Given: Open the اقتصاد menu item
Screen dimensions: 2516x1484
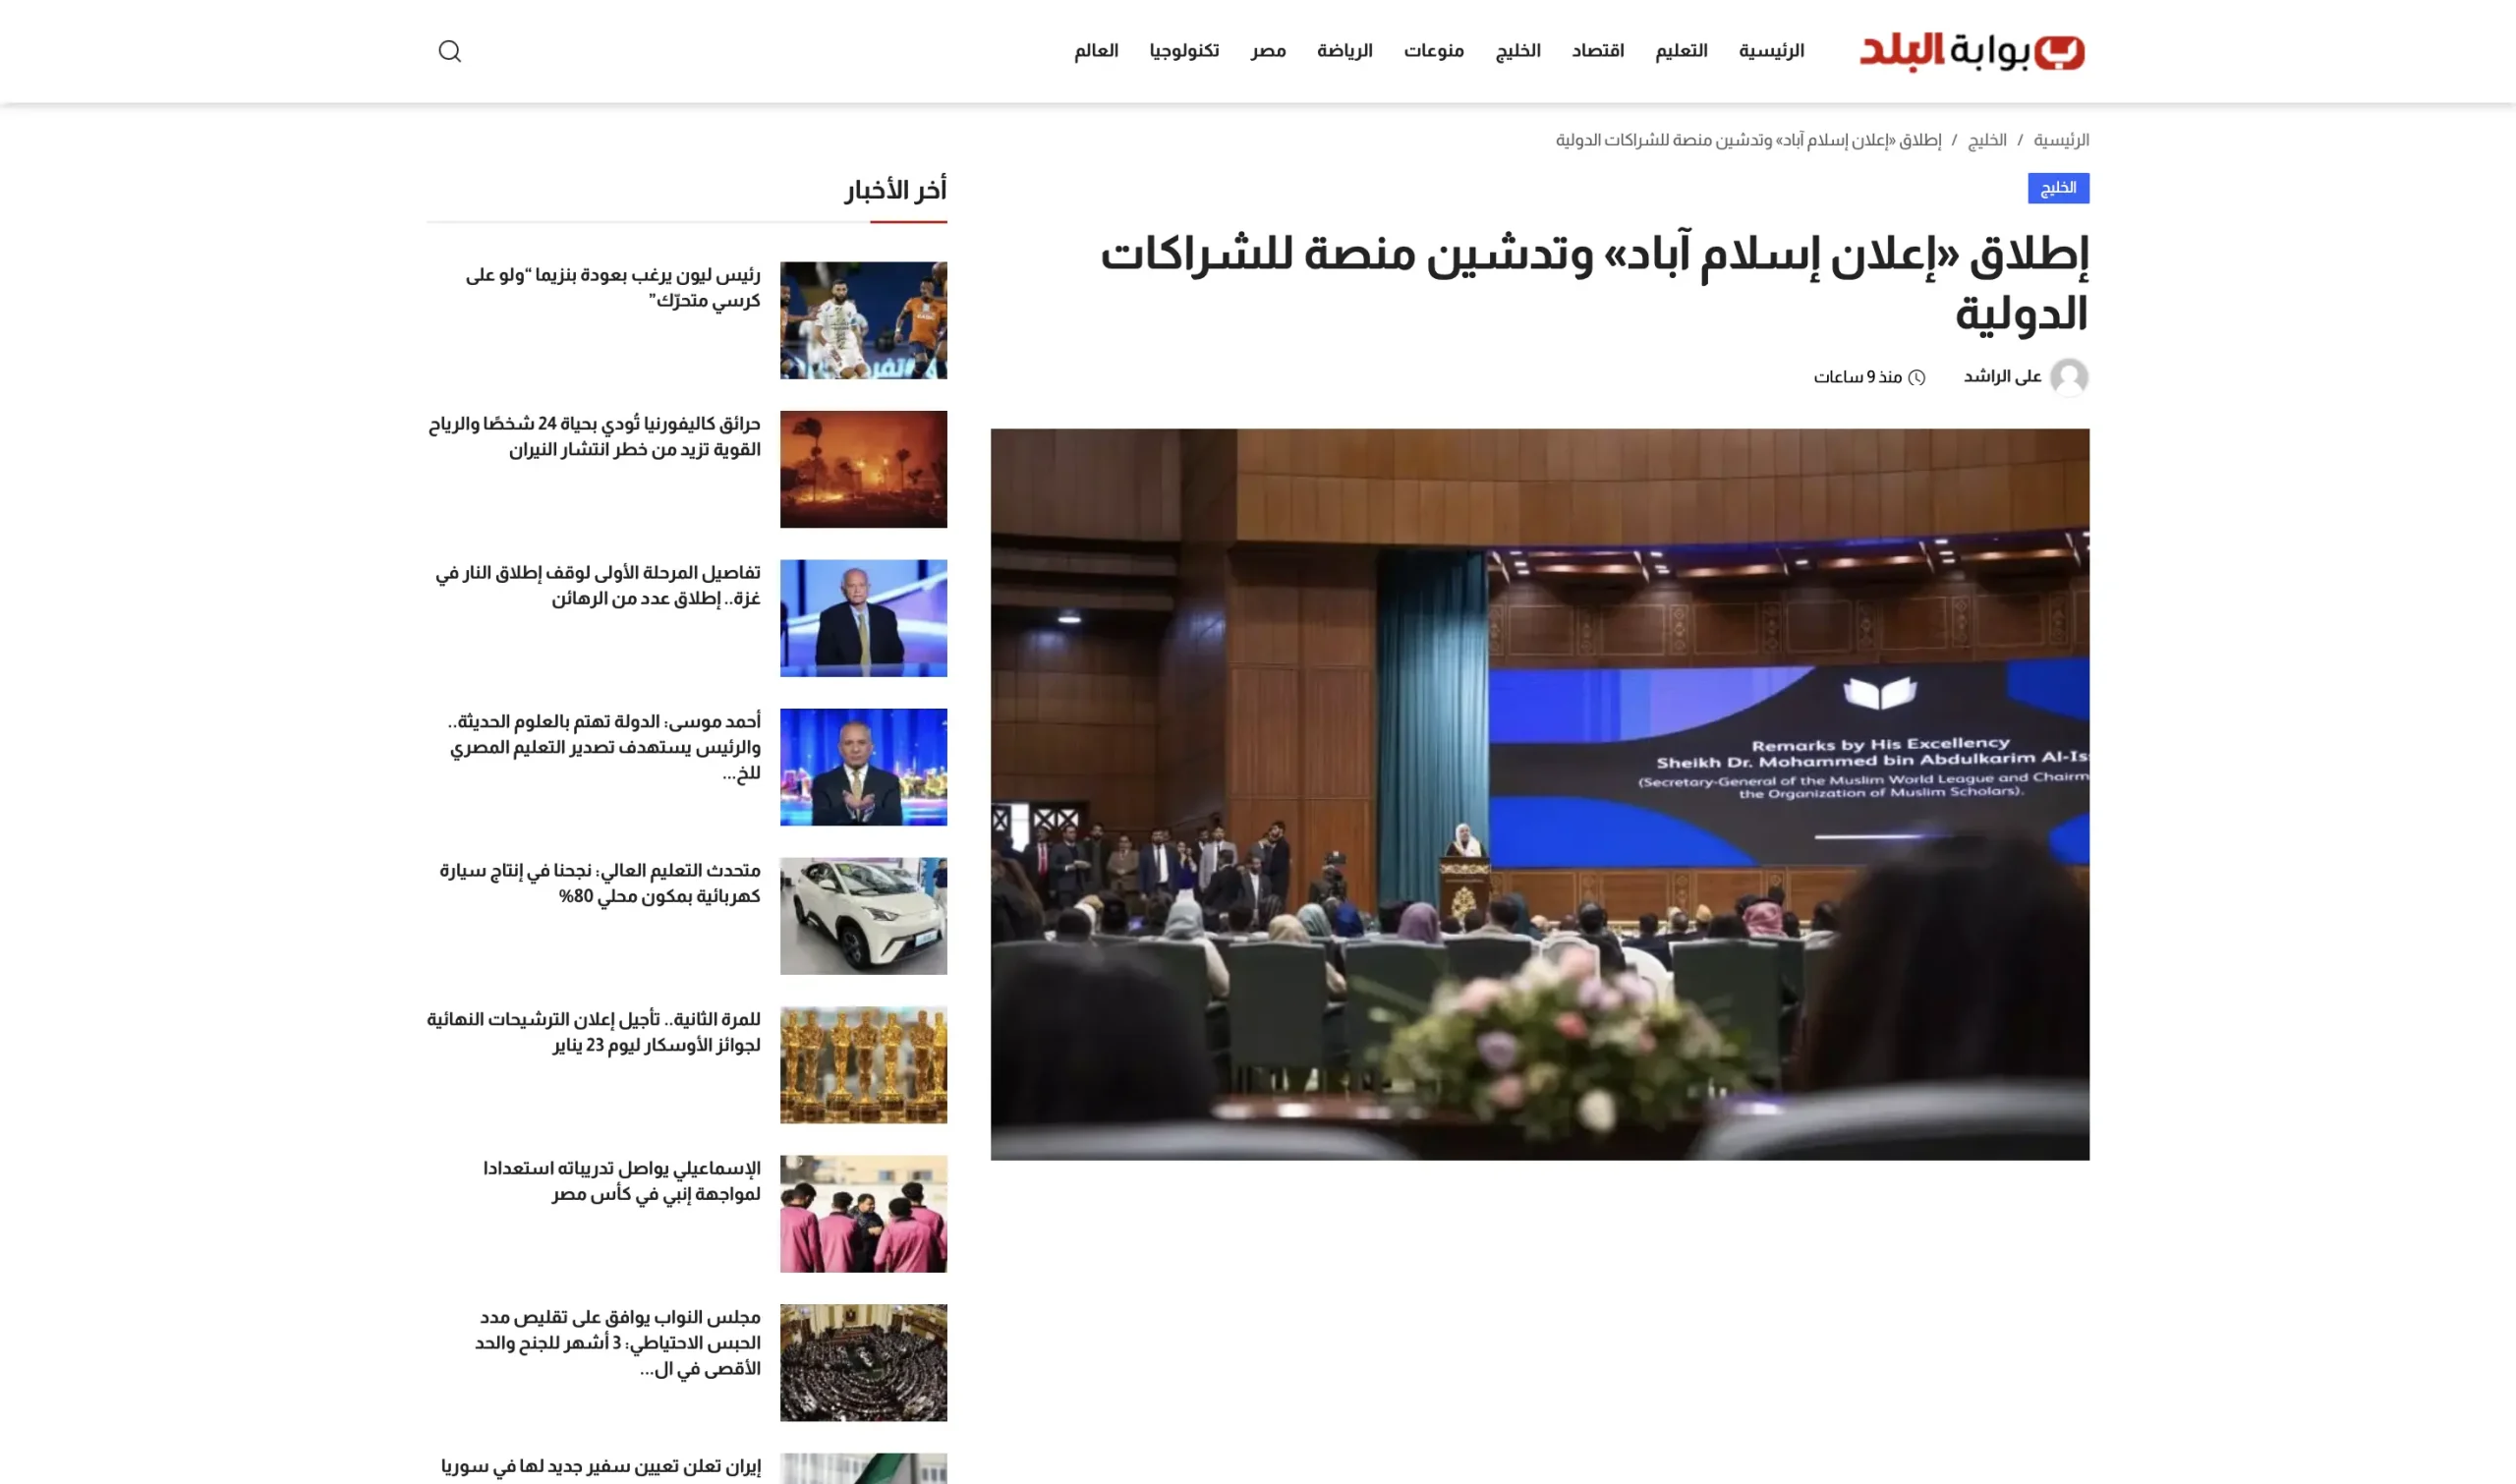Looking at the screenshot, I should click(x=1598, y=51).
